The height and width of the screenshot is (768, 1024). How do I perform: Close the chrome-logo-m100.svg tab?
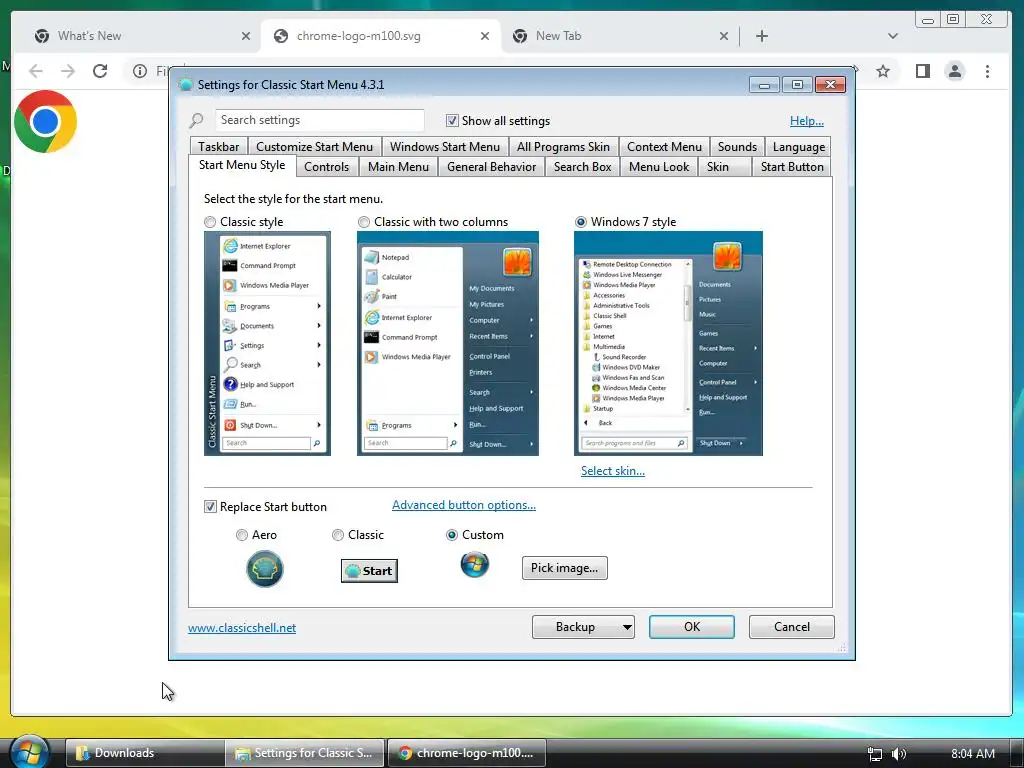(485, 36)
